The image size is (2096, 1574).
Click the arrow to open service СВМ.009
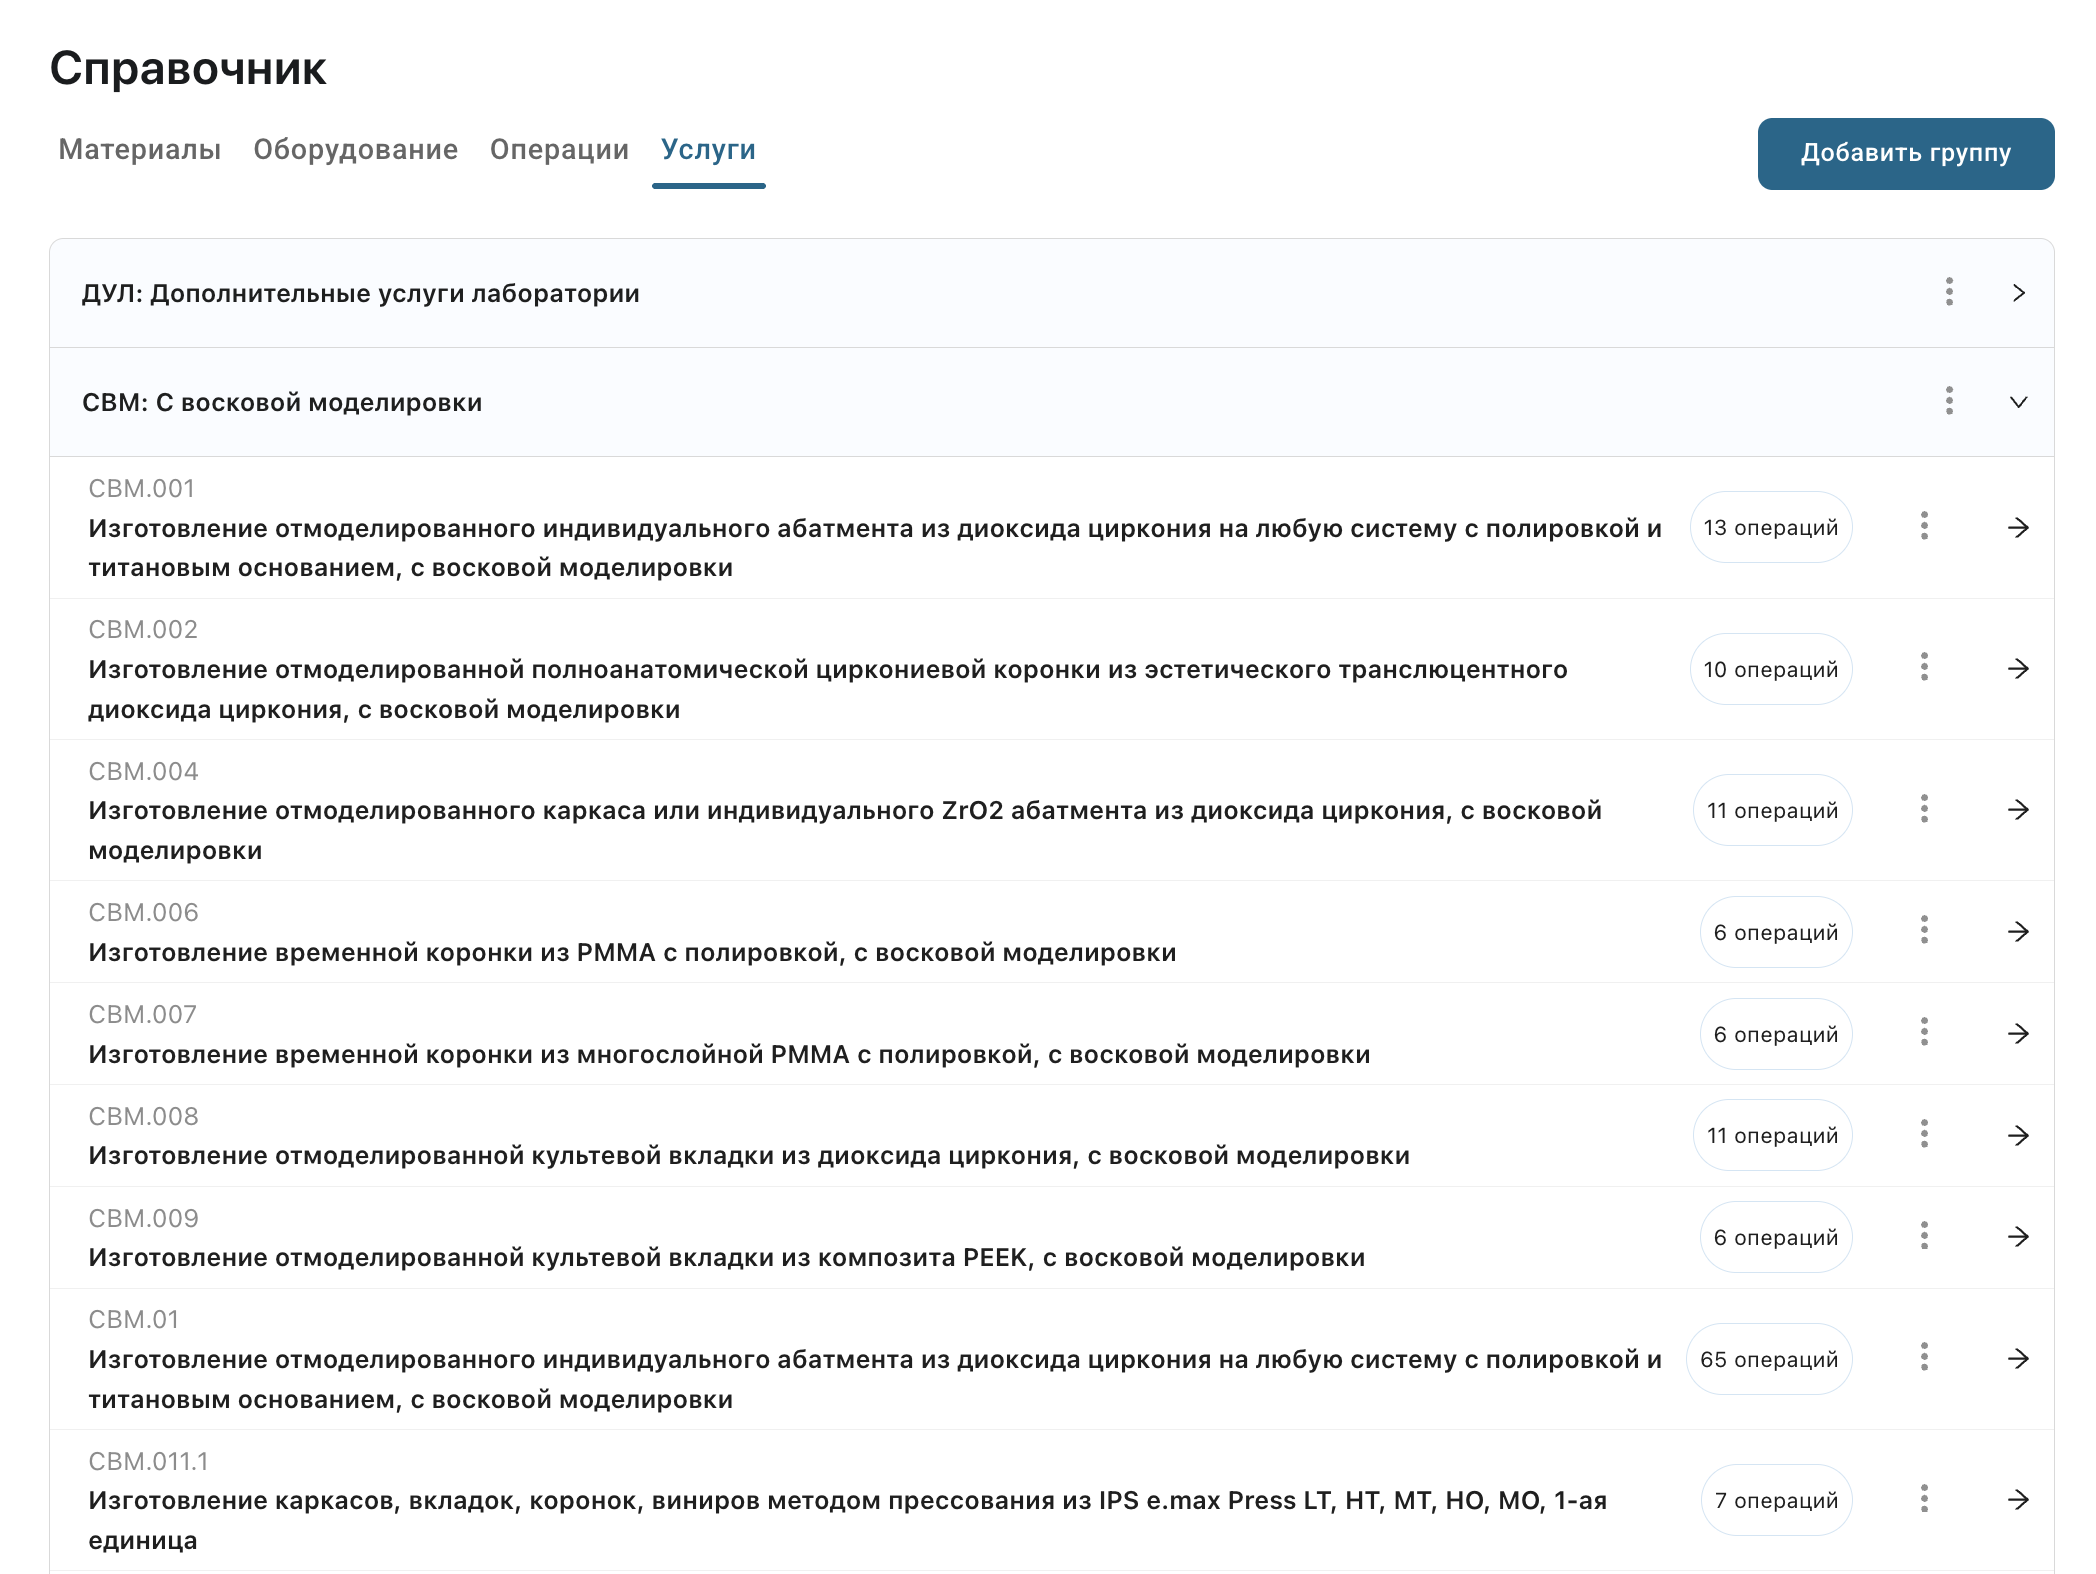point(2018,1236)
